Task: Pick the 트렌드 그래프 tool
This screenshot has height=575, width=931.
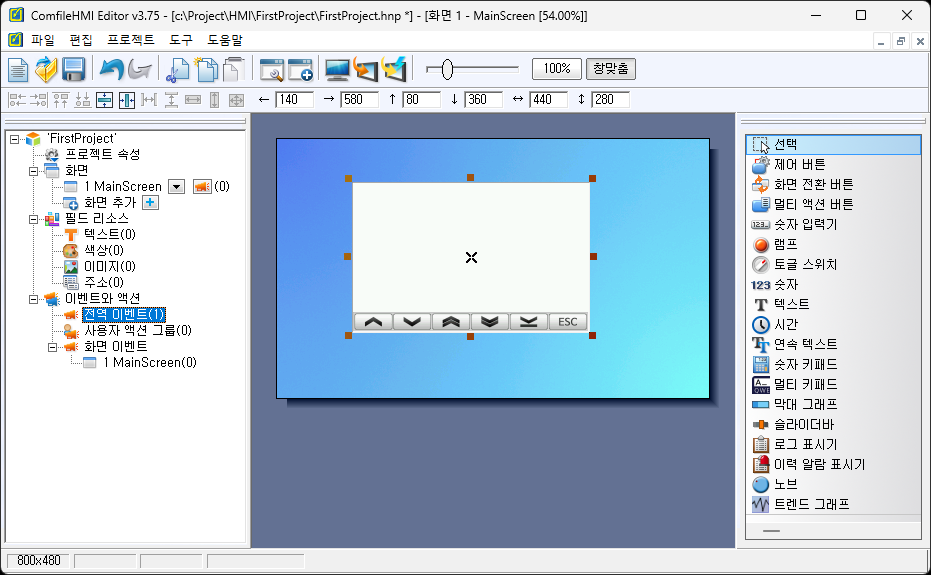Action: [x=811, y=504]
